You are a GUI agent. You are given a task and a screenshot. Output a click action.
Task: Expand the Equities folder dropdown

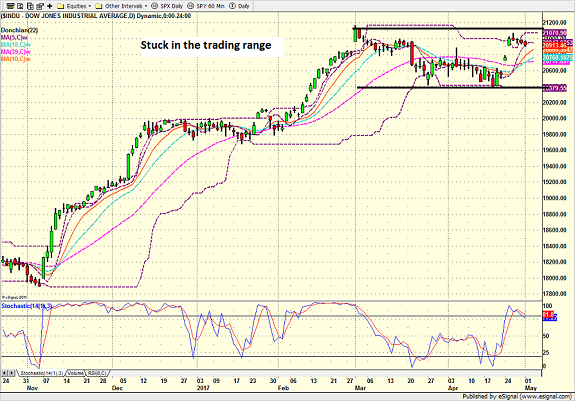(x=89, y=6)
